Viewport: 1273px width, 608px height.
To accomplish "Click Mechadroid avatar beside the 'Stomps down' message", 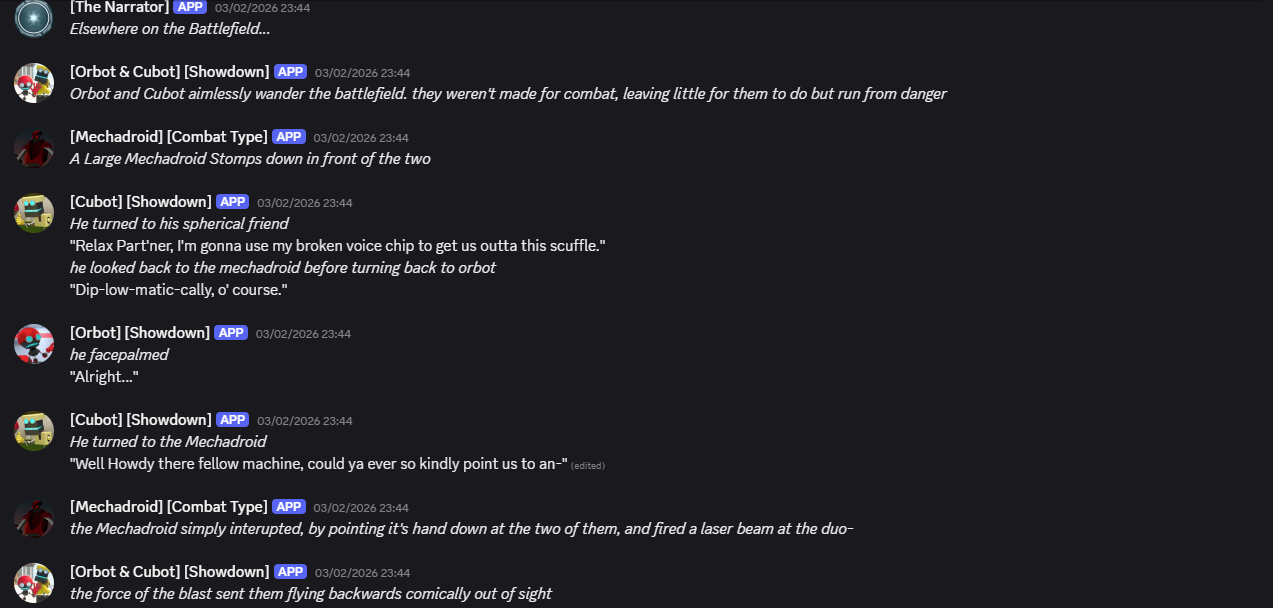I will tap(34, 148).
